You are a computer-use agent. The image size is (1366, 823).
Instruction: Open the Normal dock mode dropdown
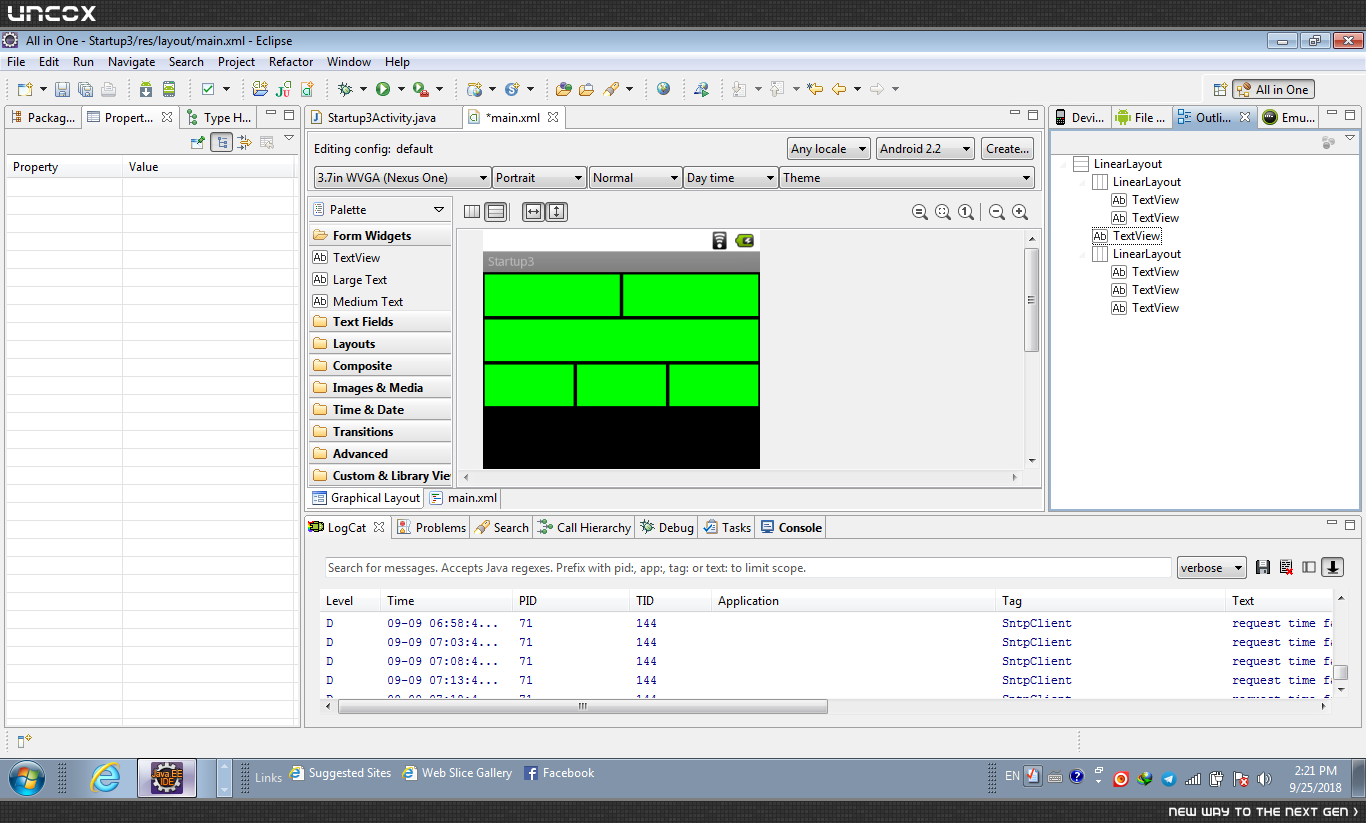pyautogui.click(x=636, y=178)
